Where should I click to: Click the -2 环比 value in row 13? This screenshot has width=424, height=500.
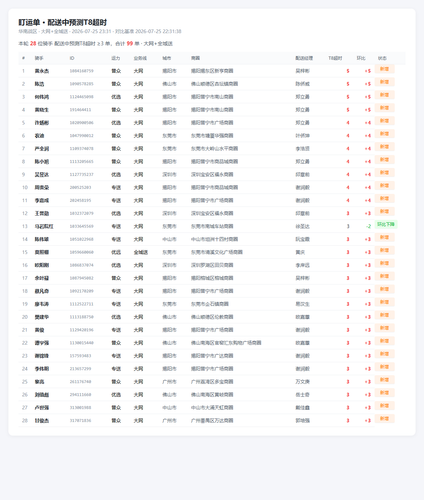coord(368,226)
